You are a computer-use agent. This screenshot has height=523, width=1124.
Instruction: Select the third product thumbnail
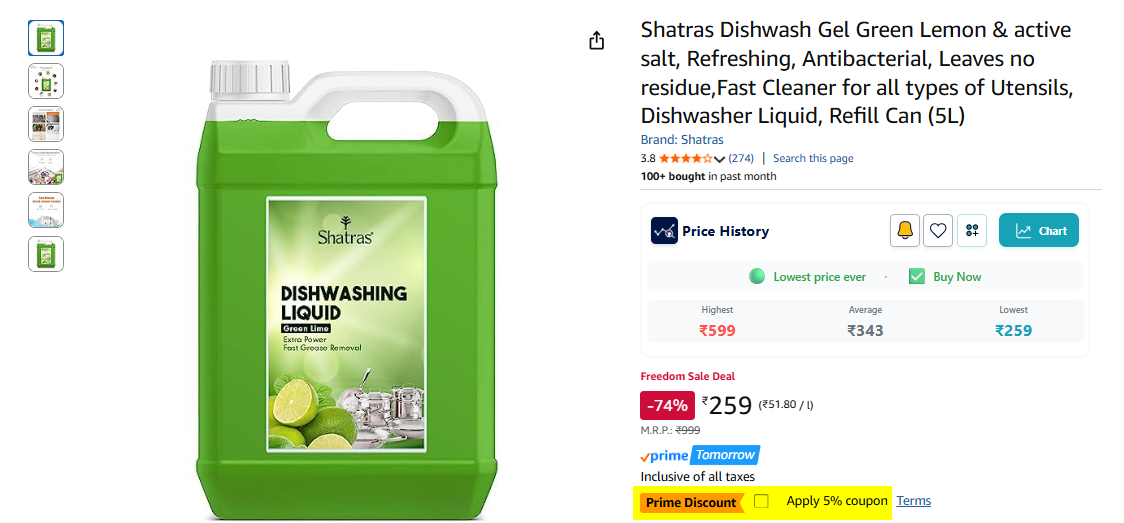coord(46,124)
